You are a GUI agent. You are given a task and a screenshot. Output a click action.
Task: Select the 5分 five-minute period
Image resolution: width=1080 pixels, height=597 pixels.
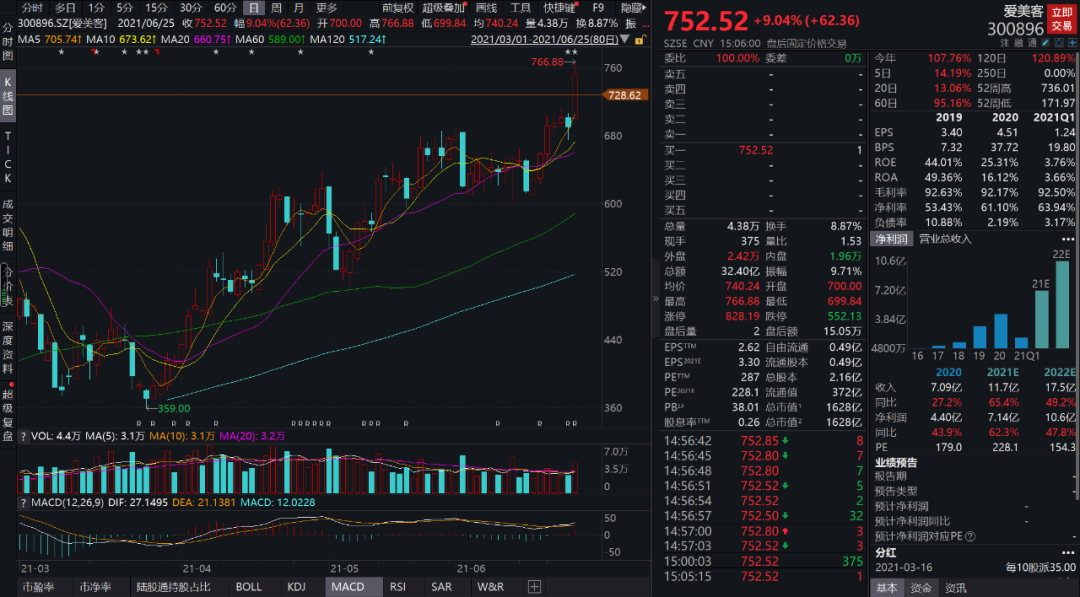pos(125,8)
